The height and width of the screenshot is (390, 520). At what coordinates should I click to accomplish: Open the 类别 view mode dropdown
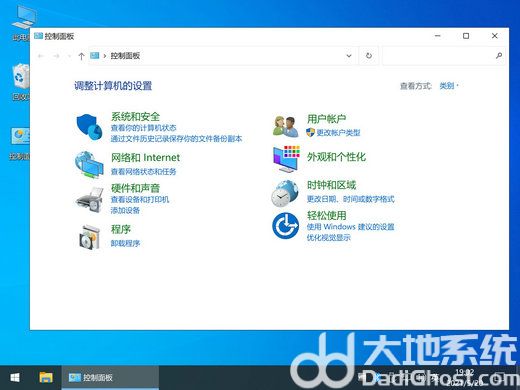click(x=449, y=86)
